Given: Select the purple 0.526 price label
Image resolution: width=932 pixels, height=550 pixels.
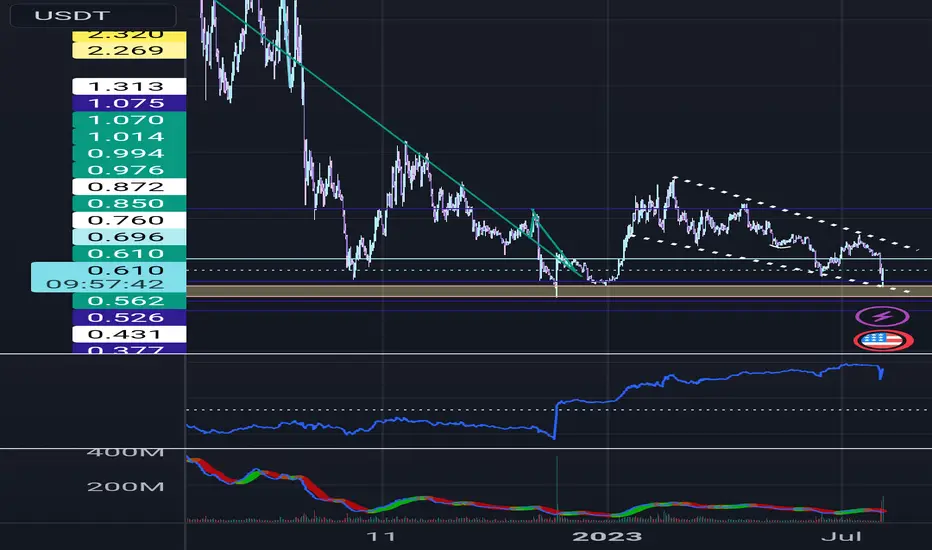Looking at the screenshot, I should [129, 317].
